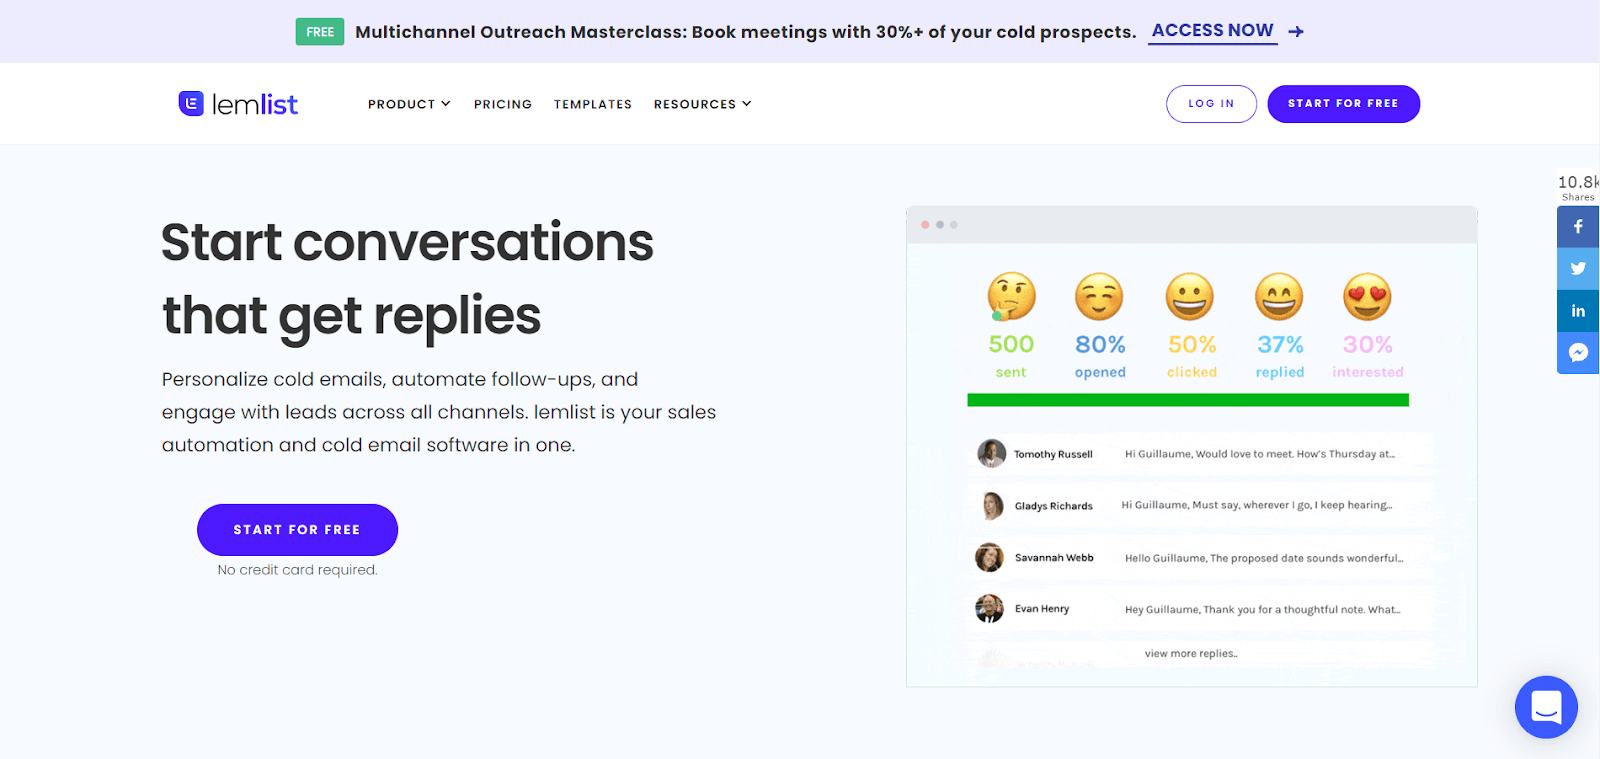Click the 30% interested statistic
Image resolution: width=1600 pixels, height=759 pixels.
pyautogui.click(x=1368, y=356)
